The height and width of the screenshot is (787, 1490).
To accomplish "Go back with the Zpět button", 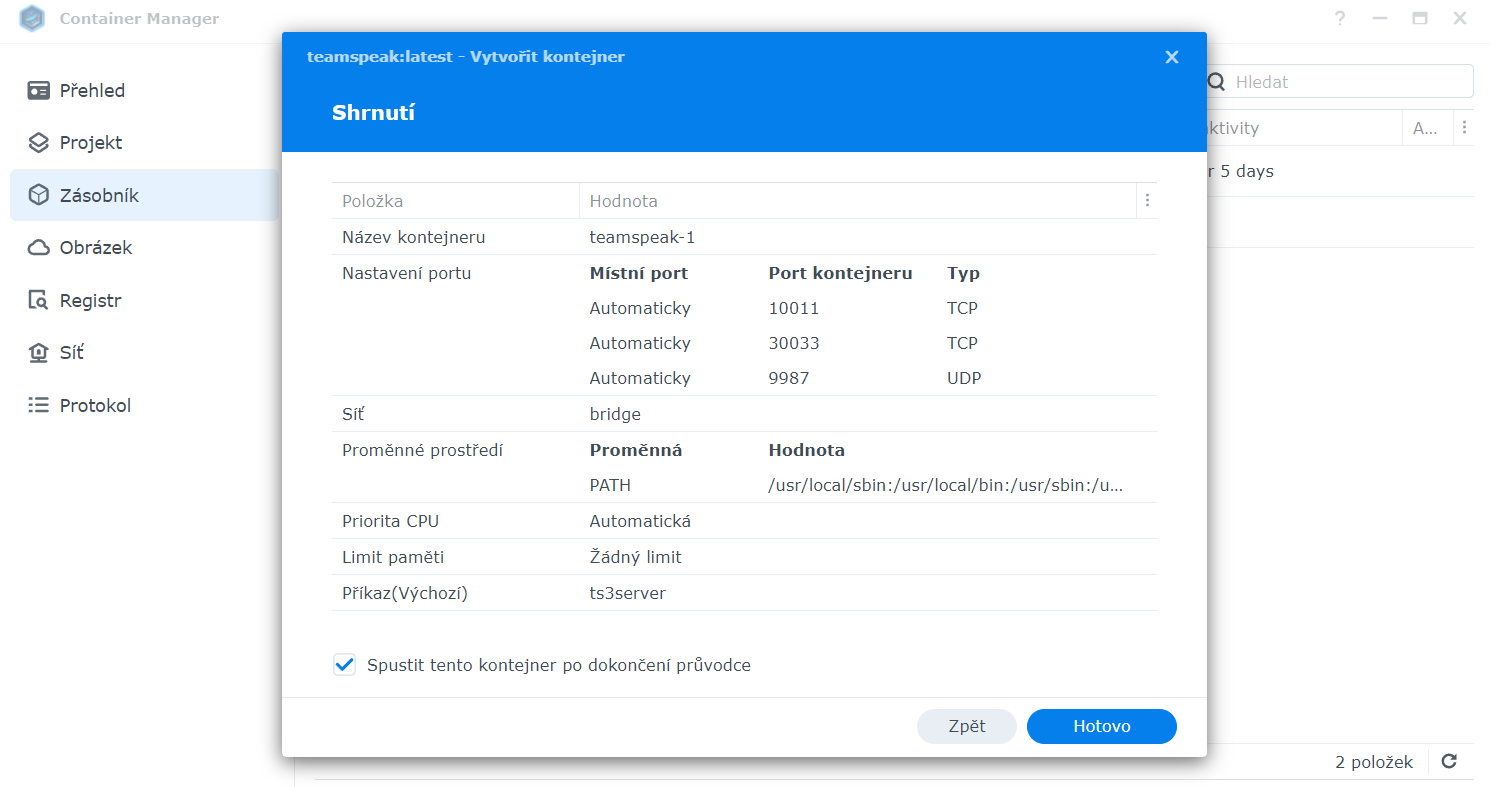I will [x=966, y=726].
